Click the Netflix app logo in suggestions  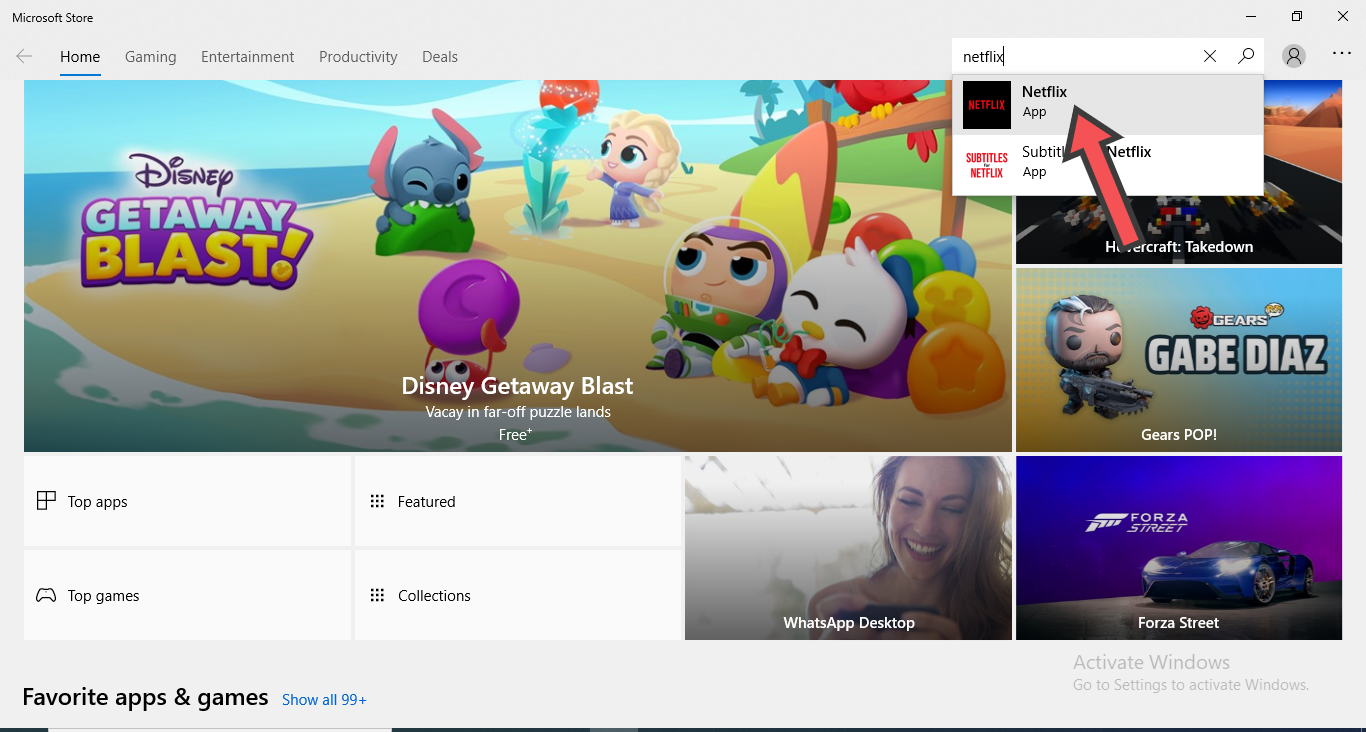[987, 105]
